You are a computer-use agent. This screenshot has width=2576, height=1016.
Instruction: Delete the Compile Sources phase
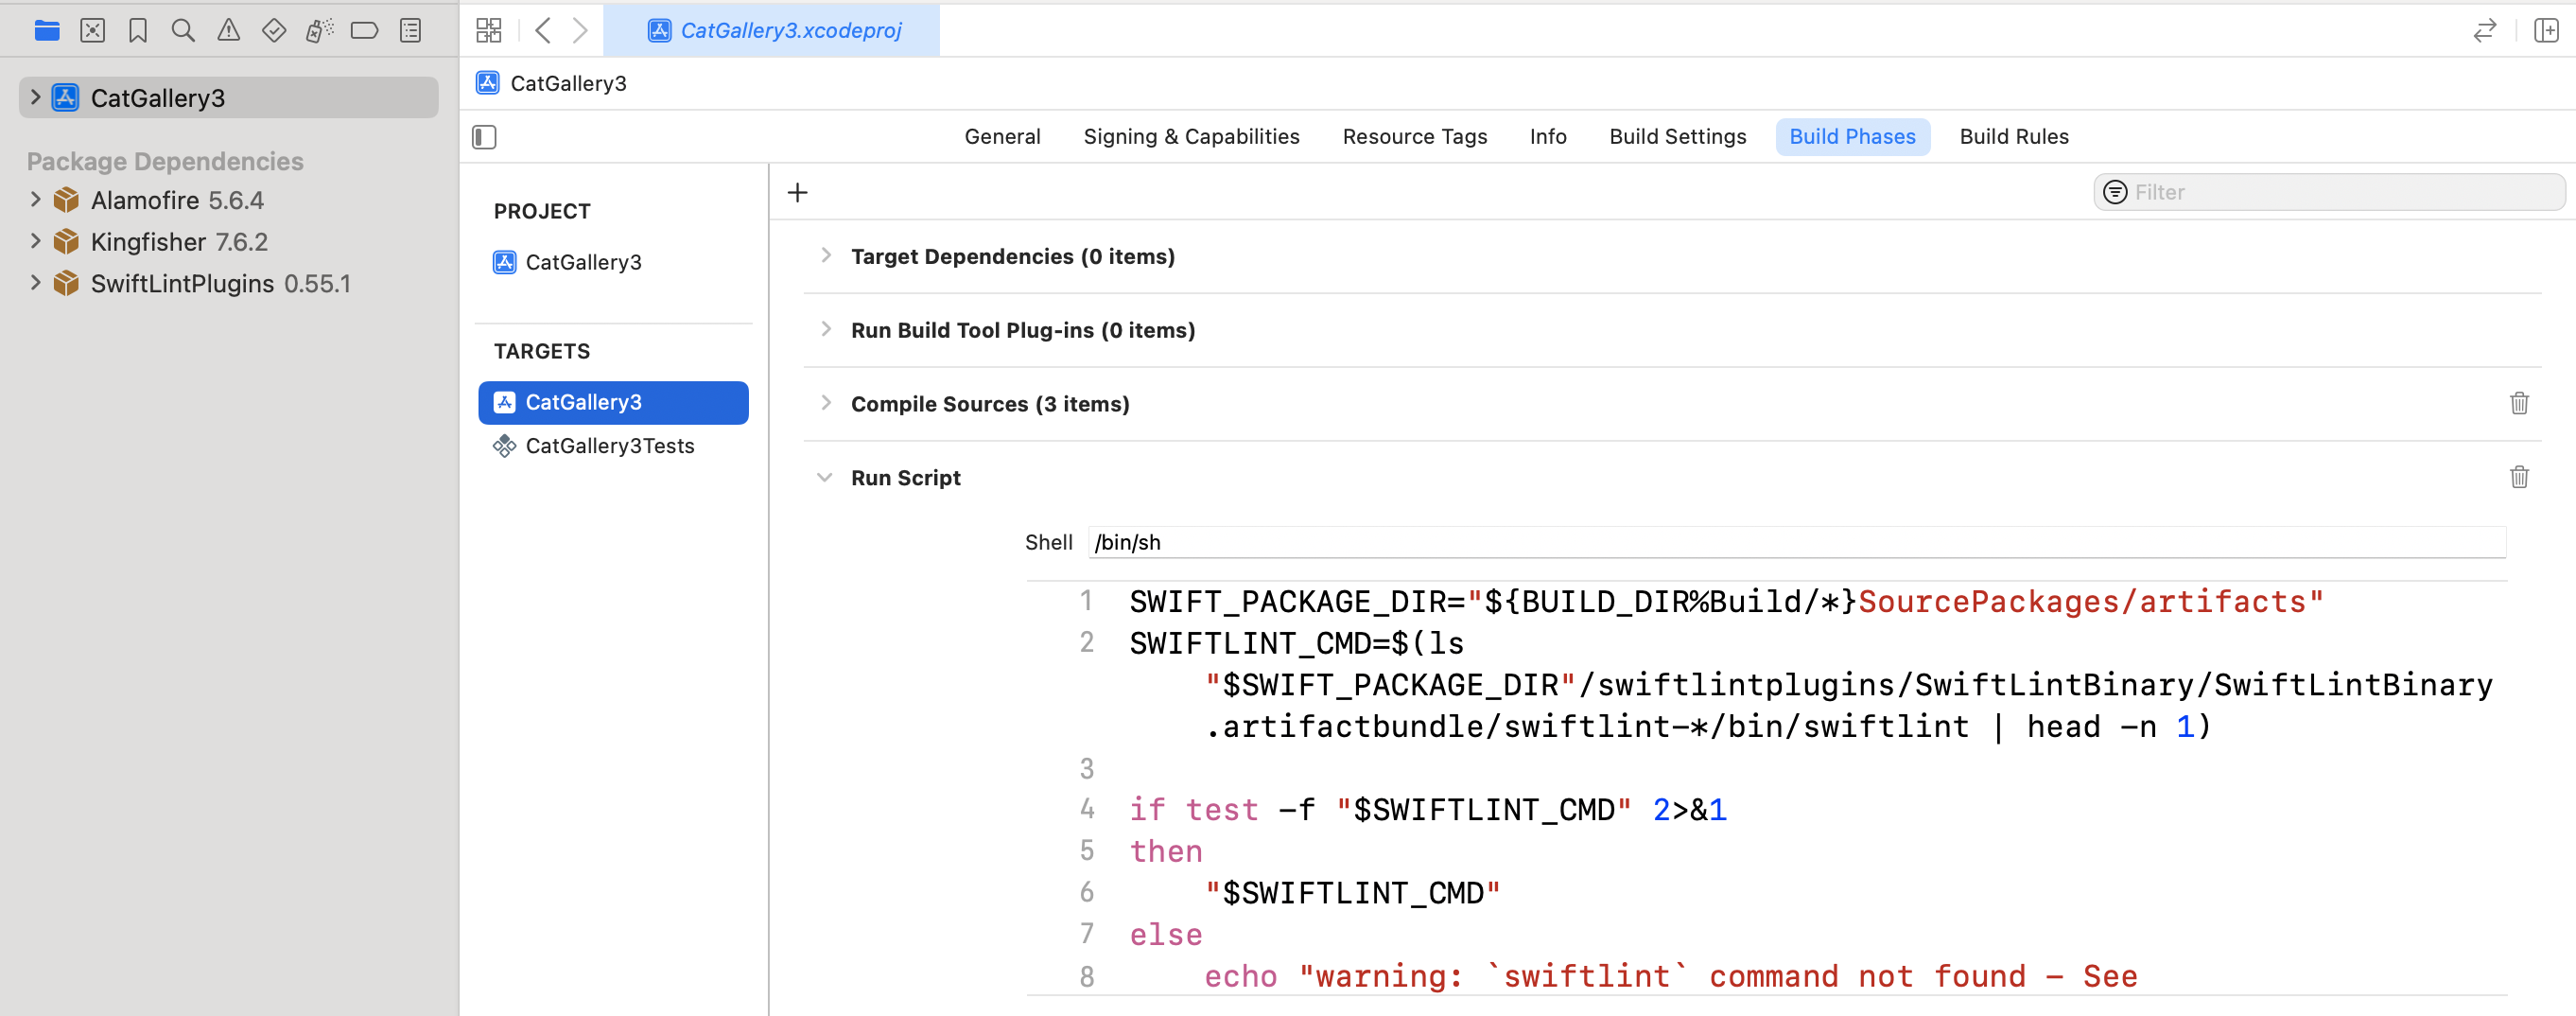point(2519,403)
